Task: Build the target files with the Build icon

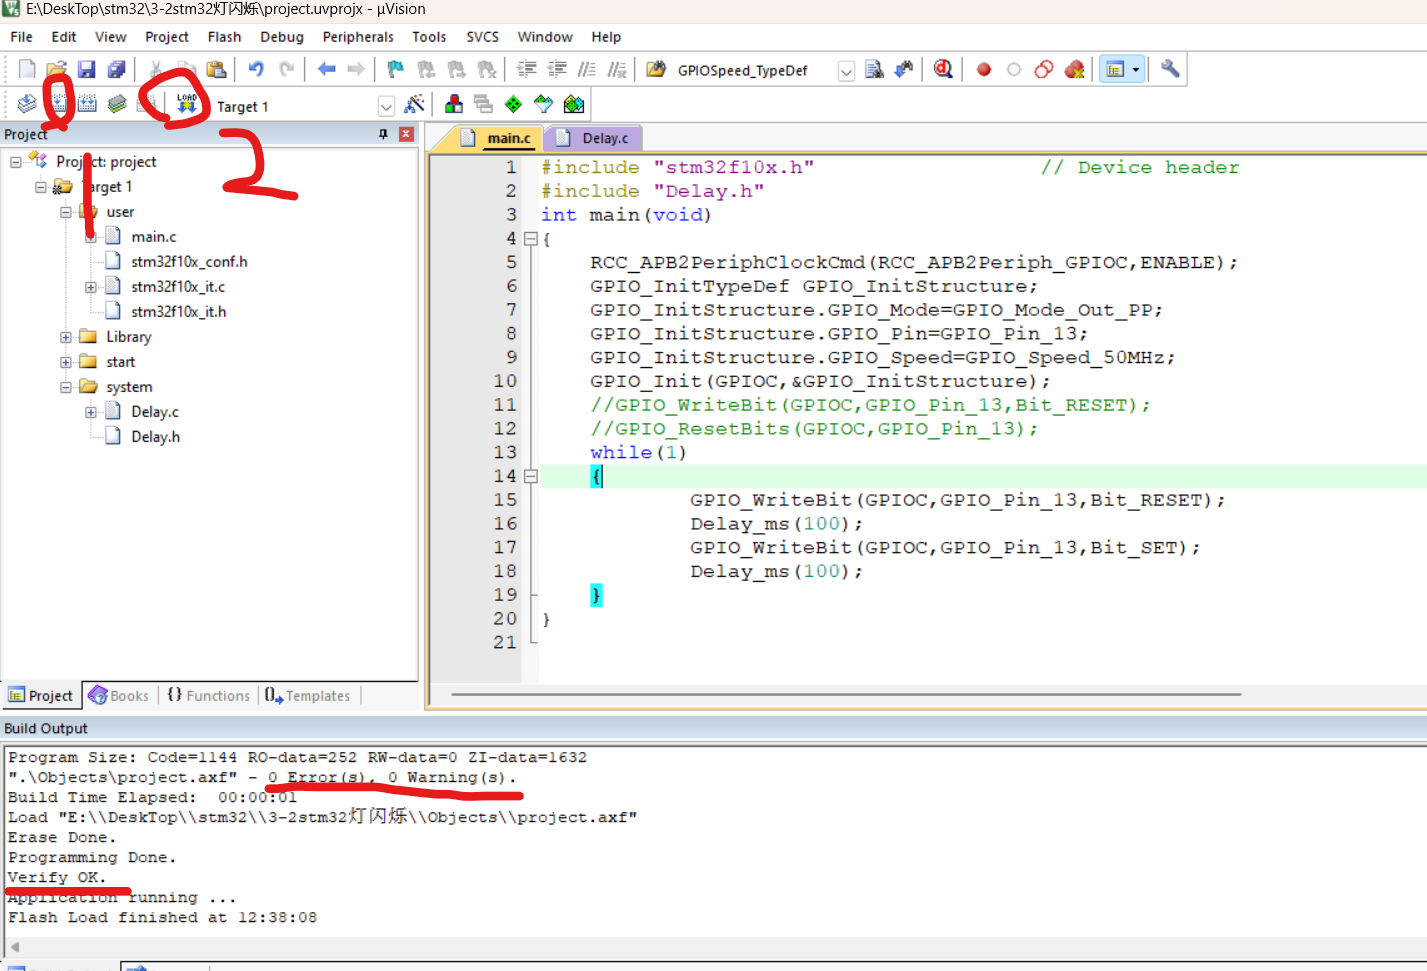Action: click(58, 104)
